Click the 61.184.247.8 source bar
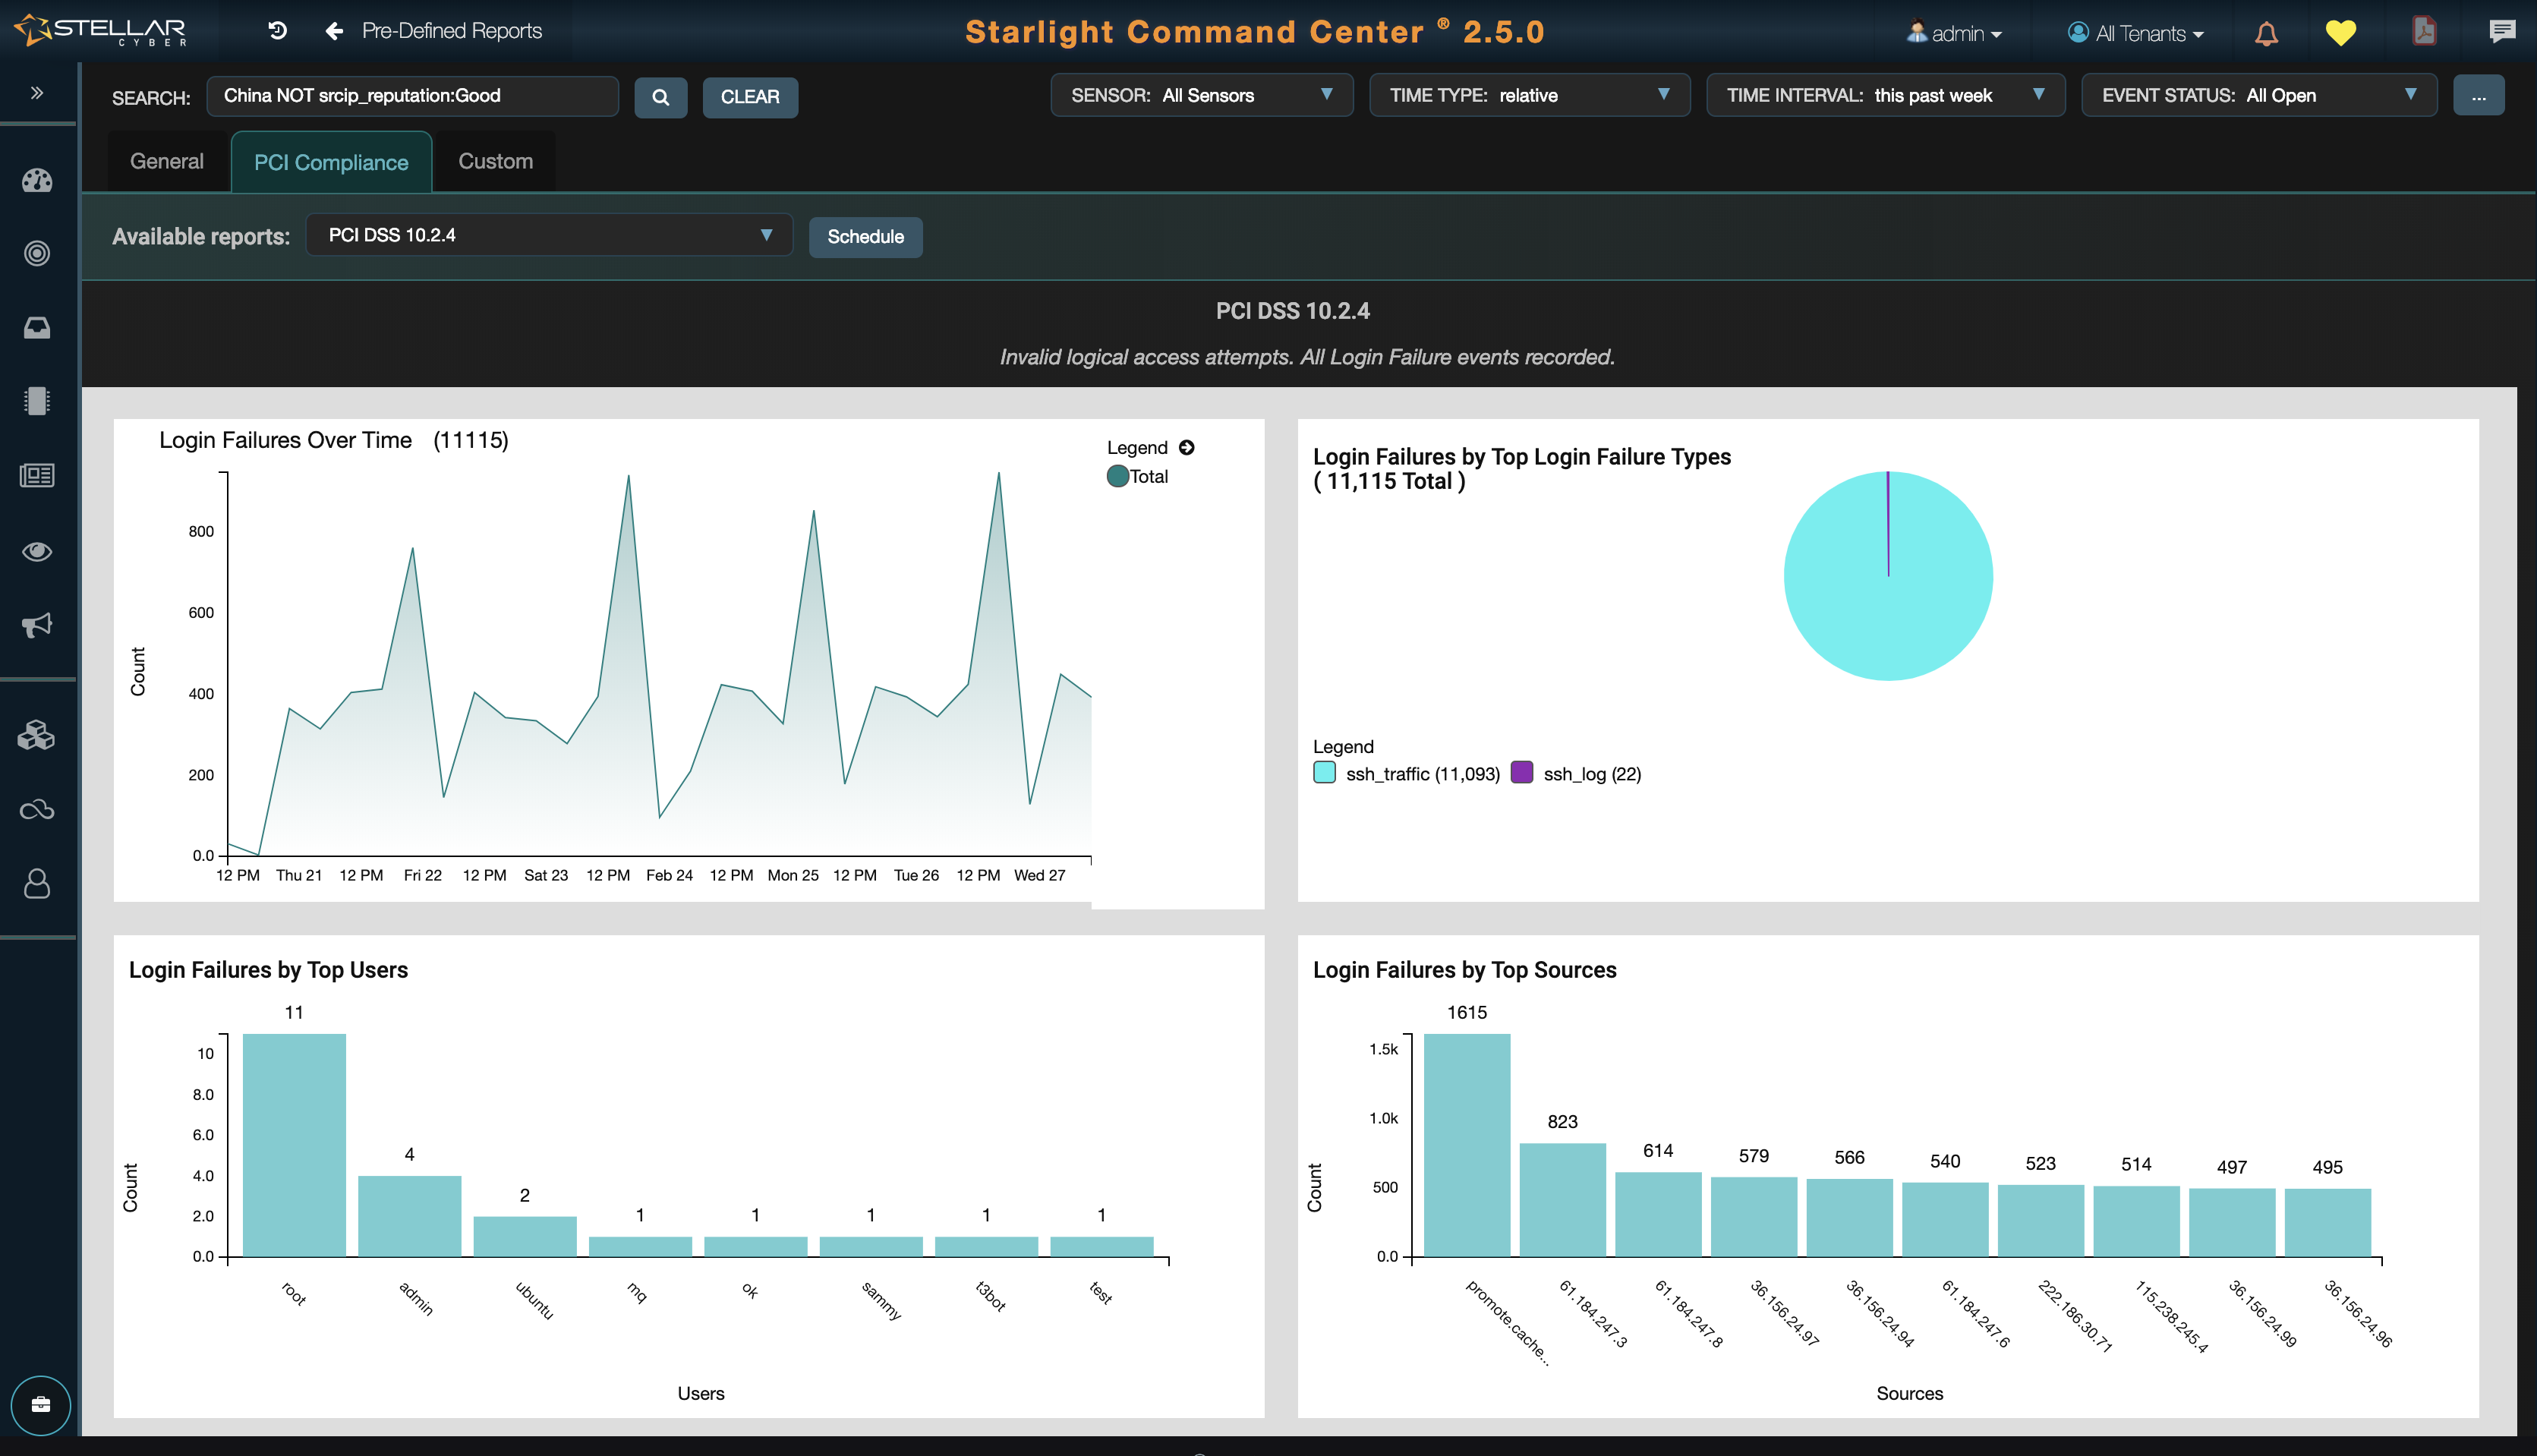This screenshot has height=1456, width=2537. (1658, 1214)
